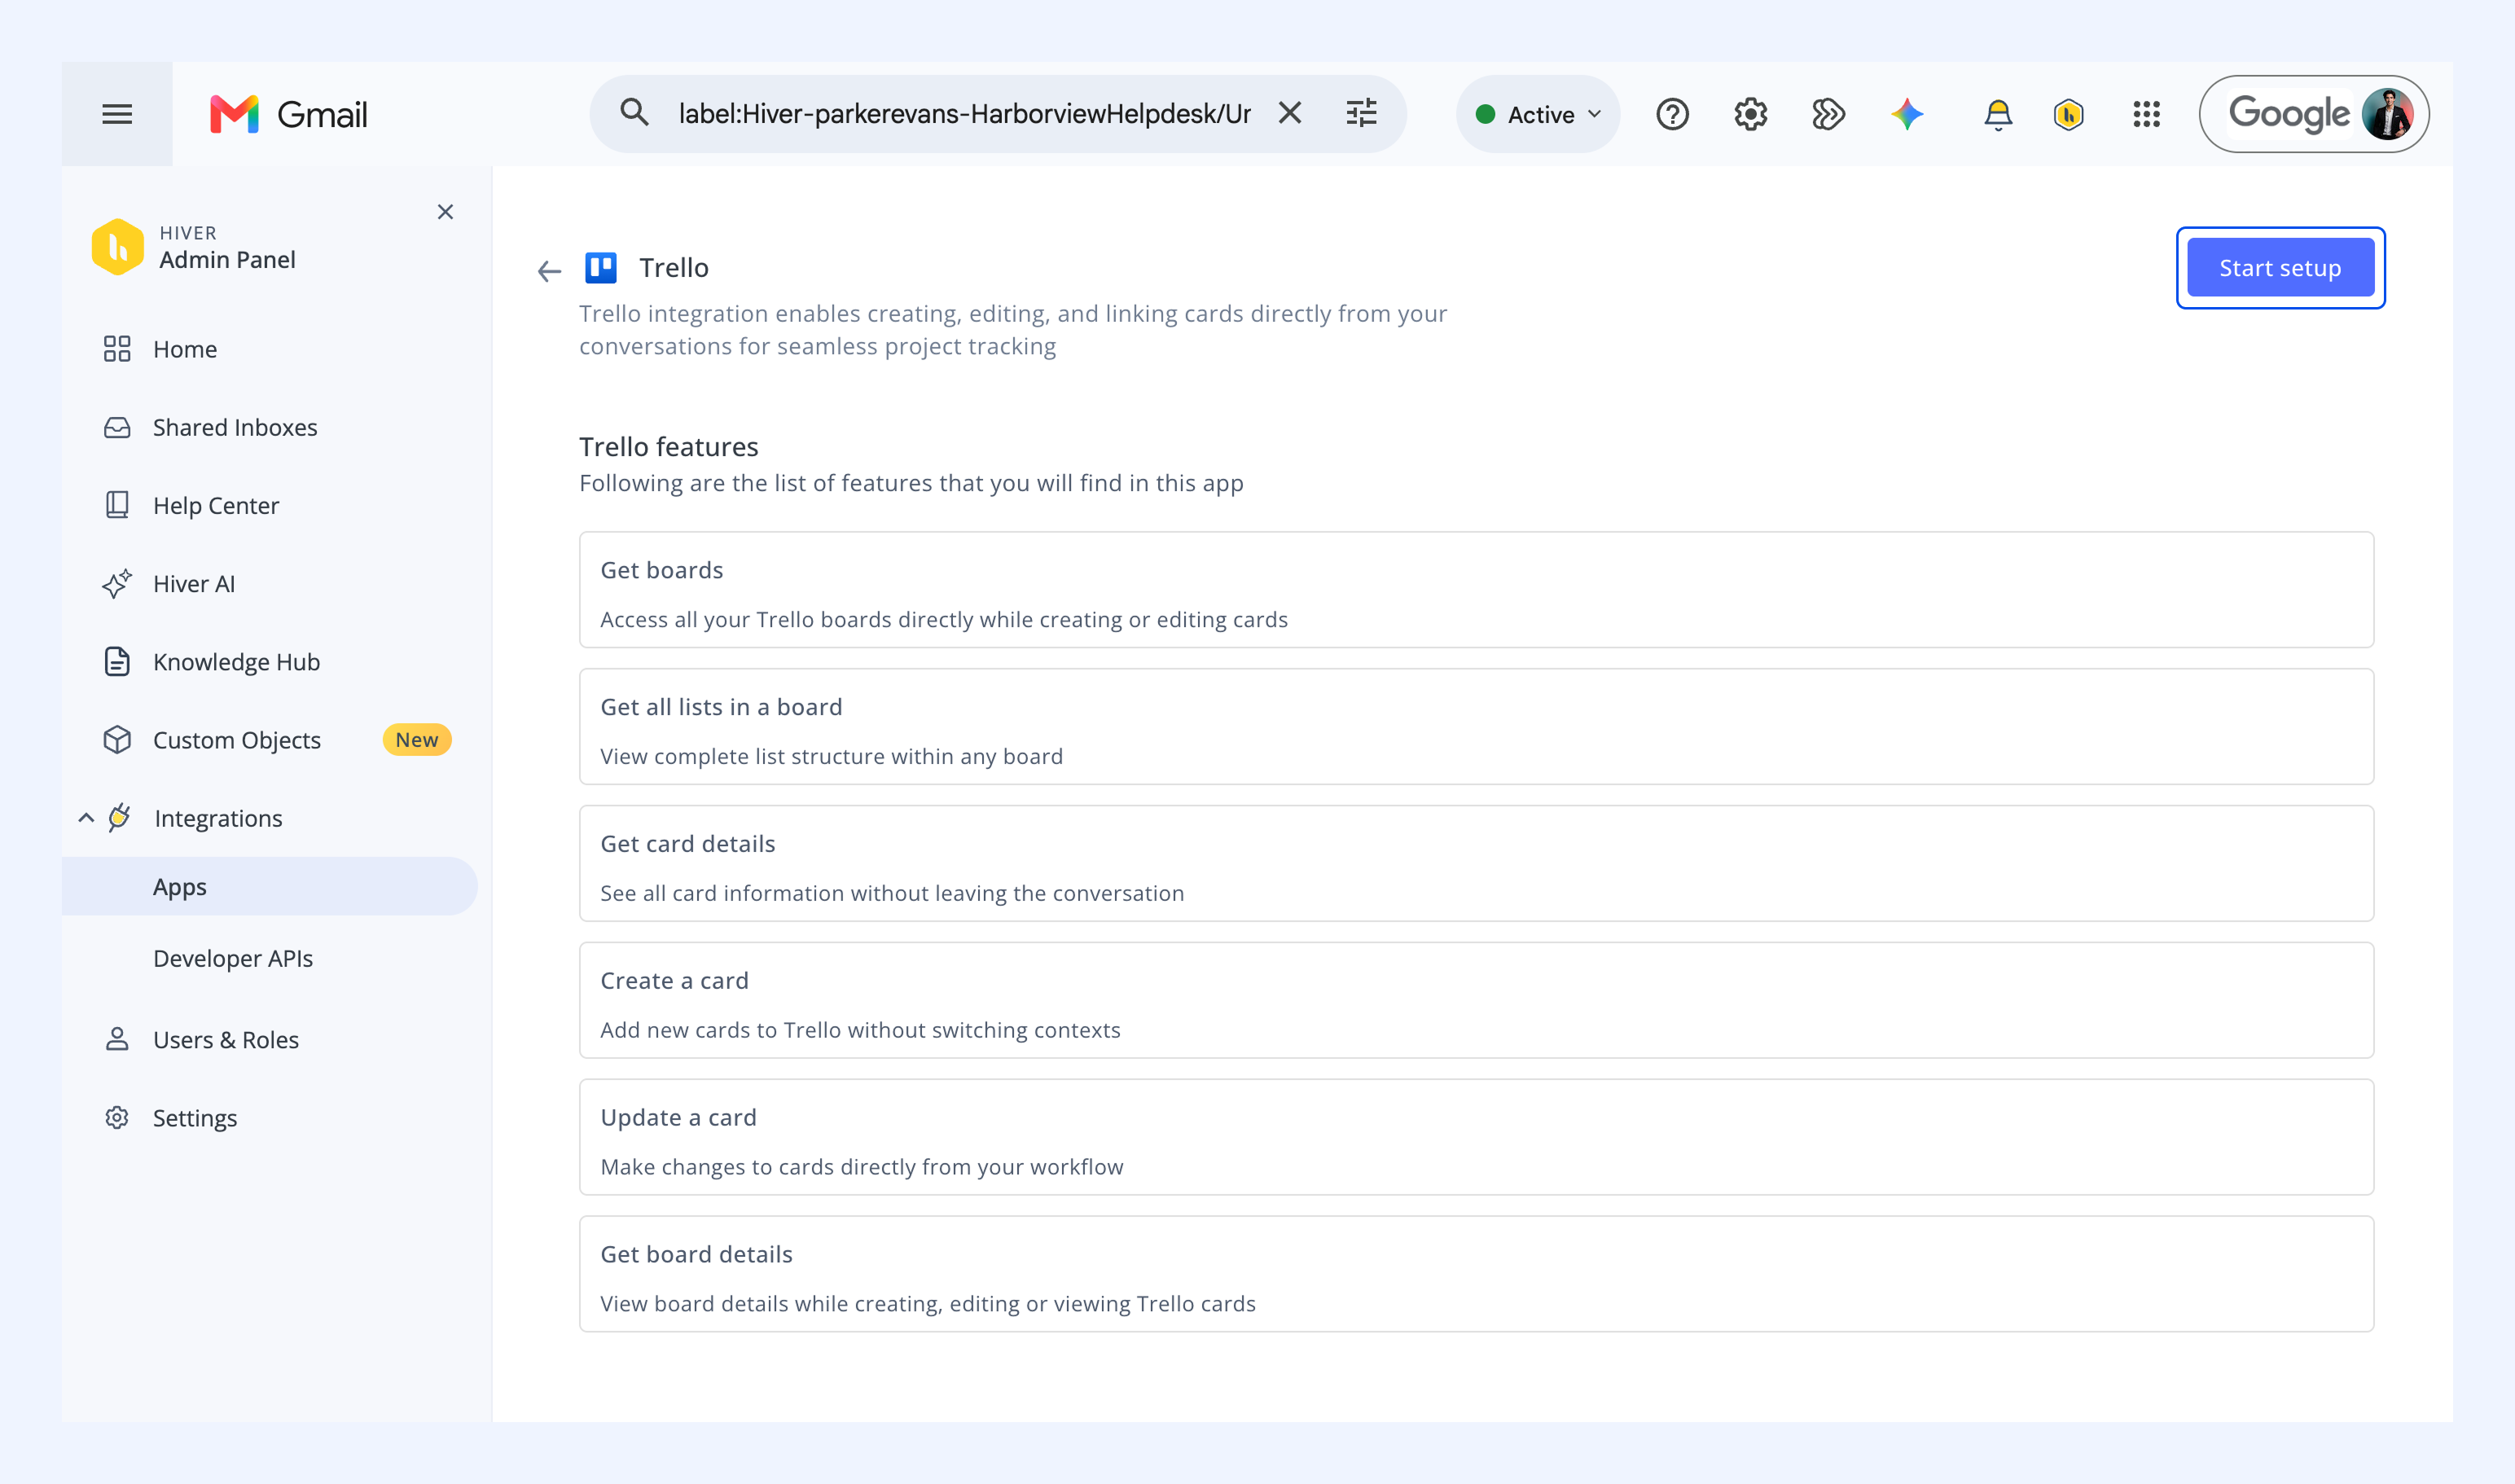
Task: Open Gmail settings gear icon
Action: [1750, 114]
